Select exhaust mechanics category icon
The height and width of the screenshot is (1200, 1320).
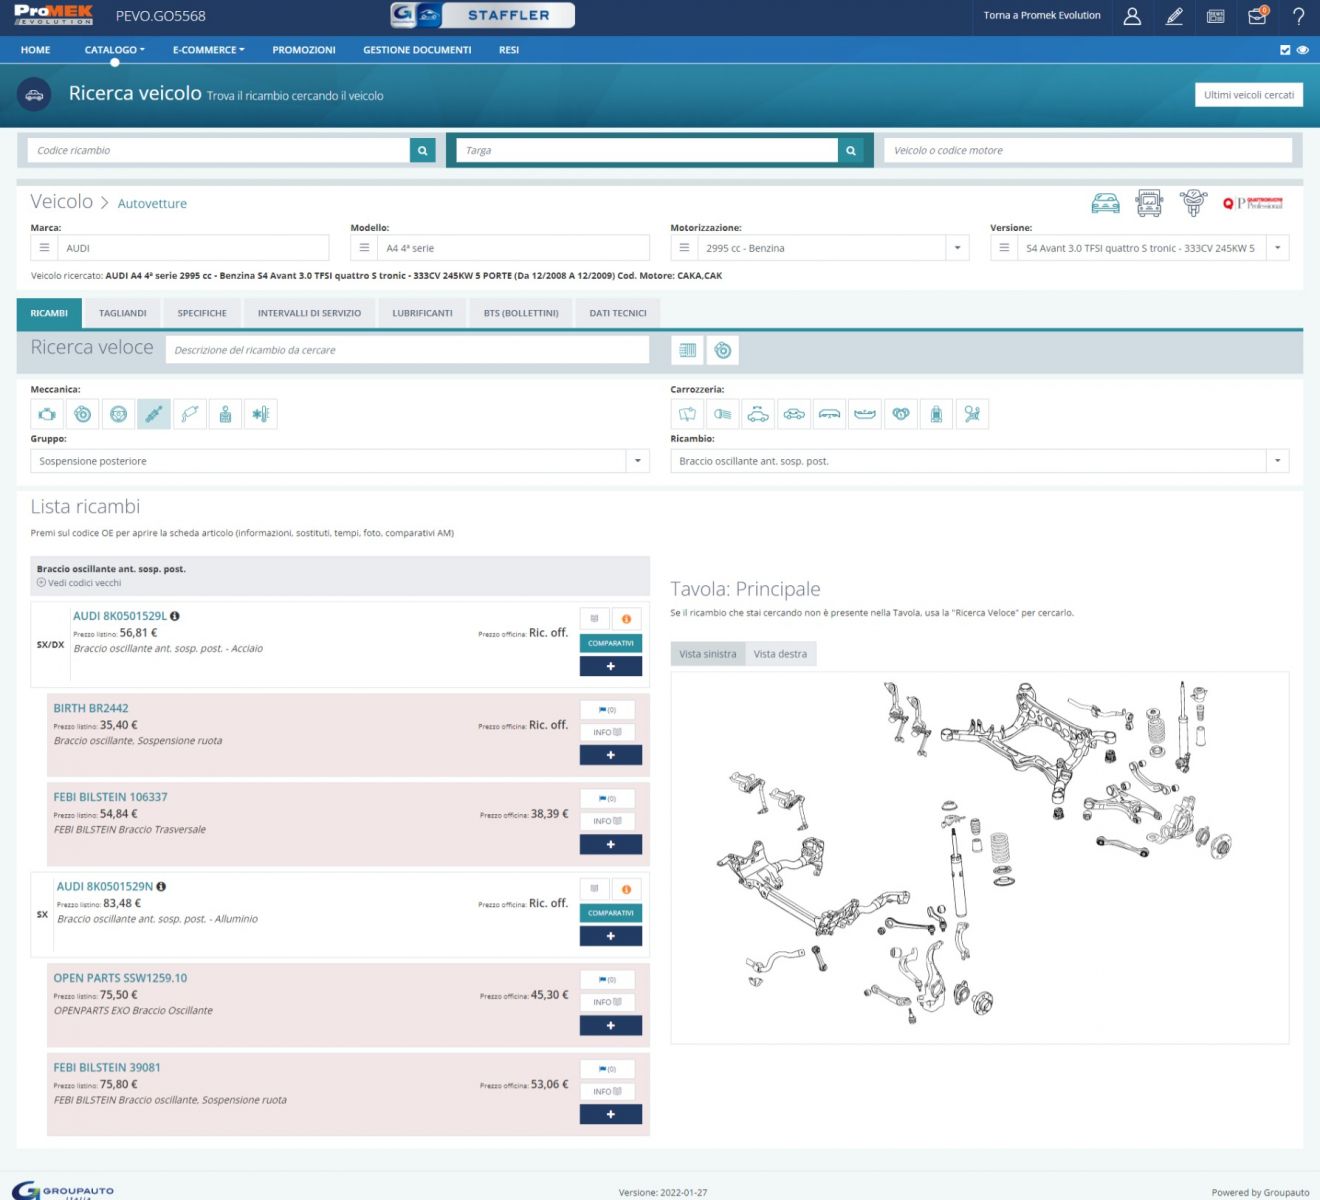tap(190, 414)
